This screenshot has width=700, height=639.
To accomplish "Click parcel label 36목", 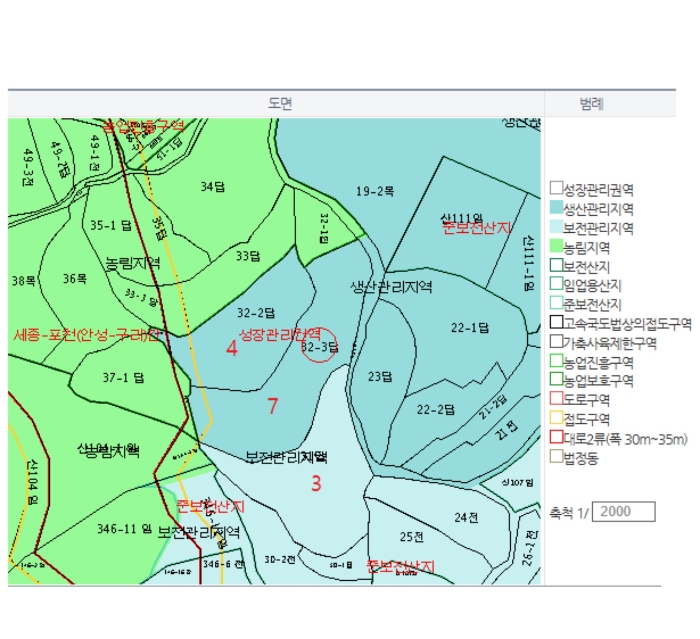I will pyautogui.click(x=75, y=279).
